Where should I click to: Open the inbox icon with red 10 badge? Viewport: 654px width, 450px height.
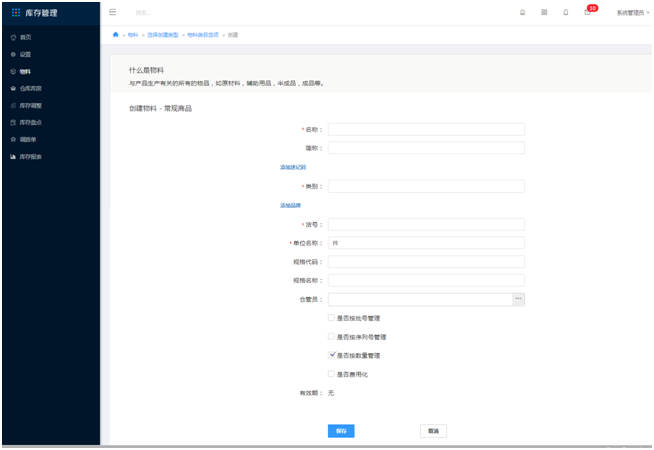coord(588,12)
